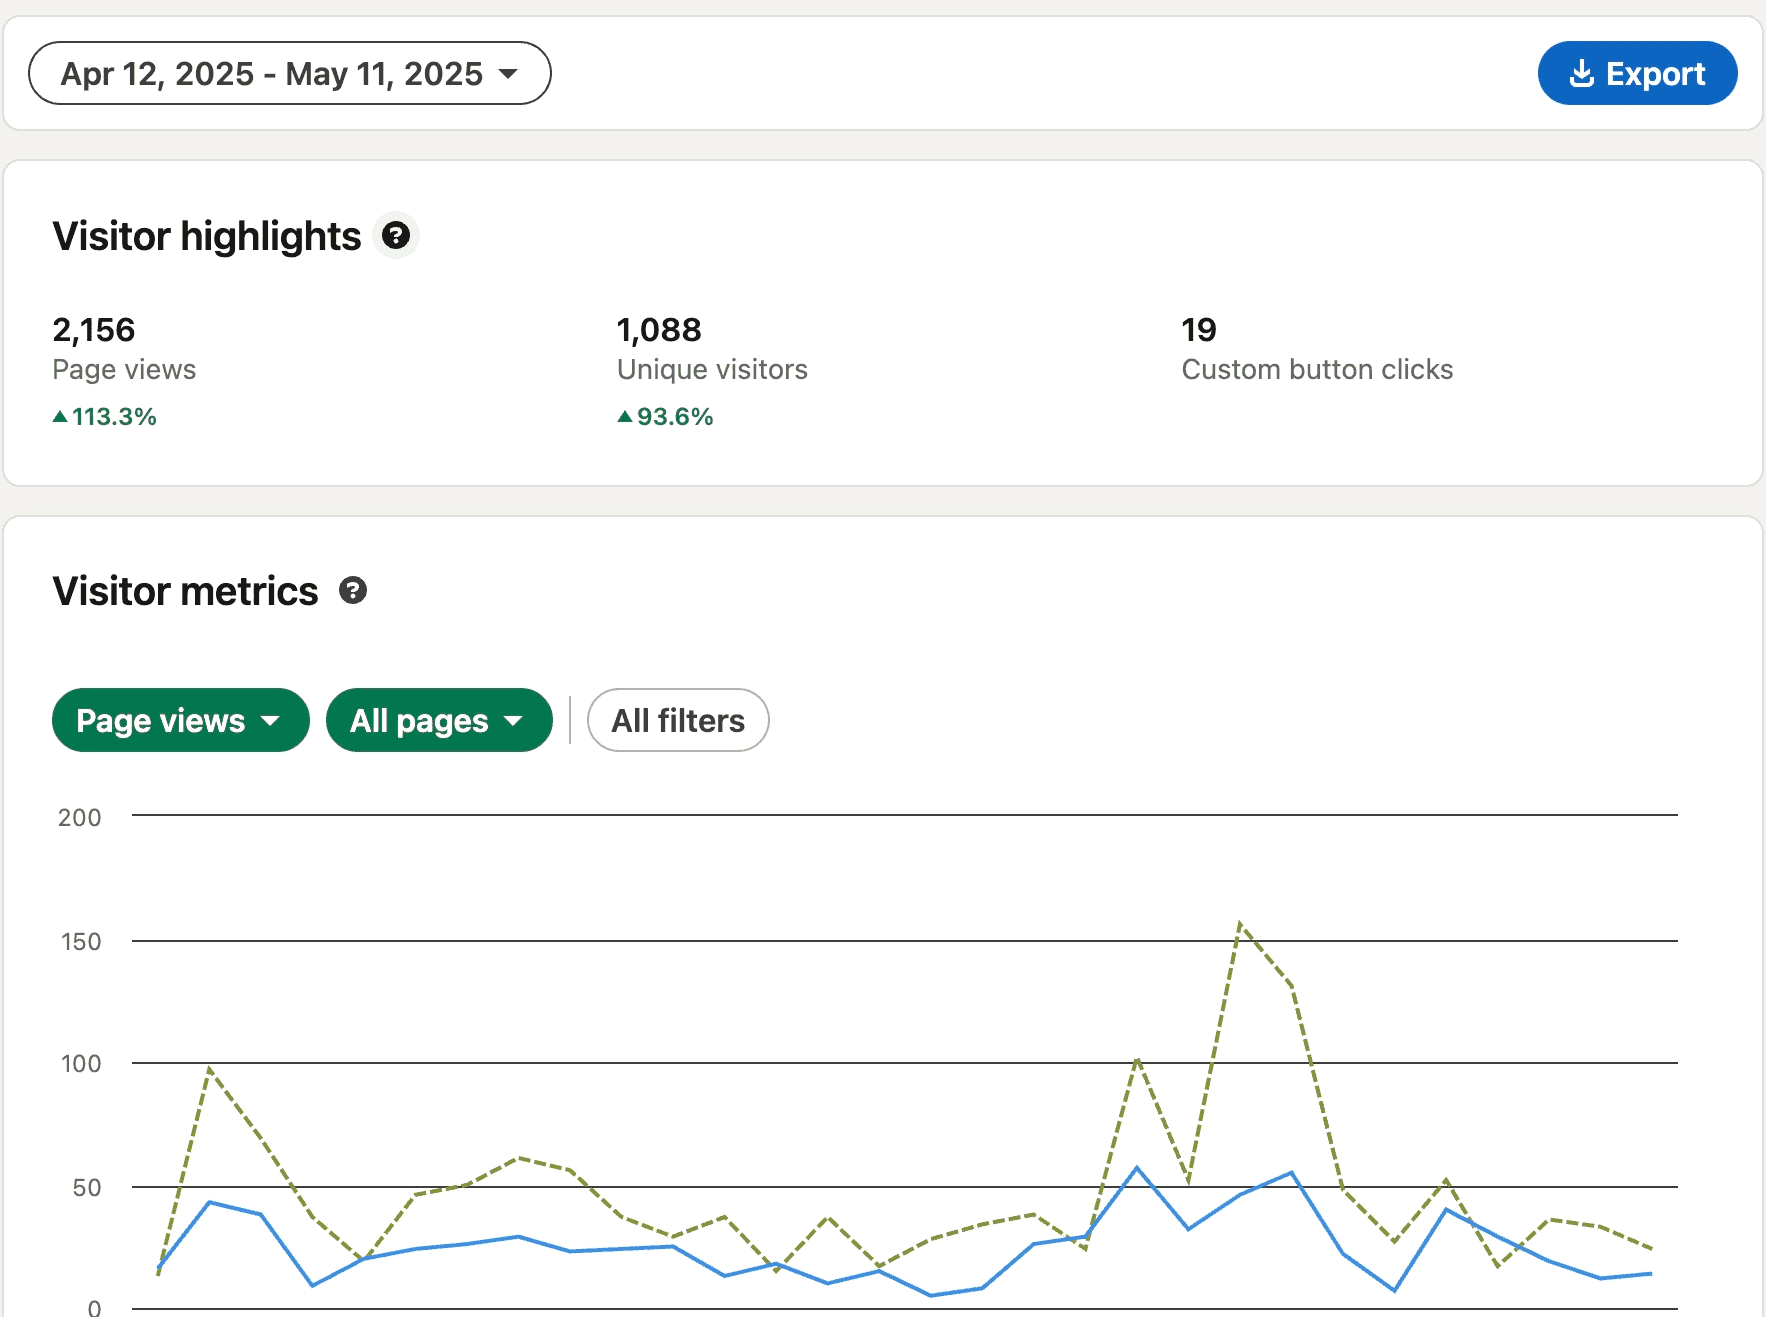Click the 113.3% increase indicator
Viewport: 1766px width, 1317px height.
click(105, 416)
